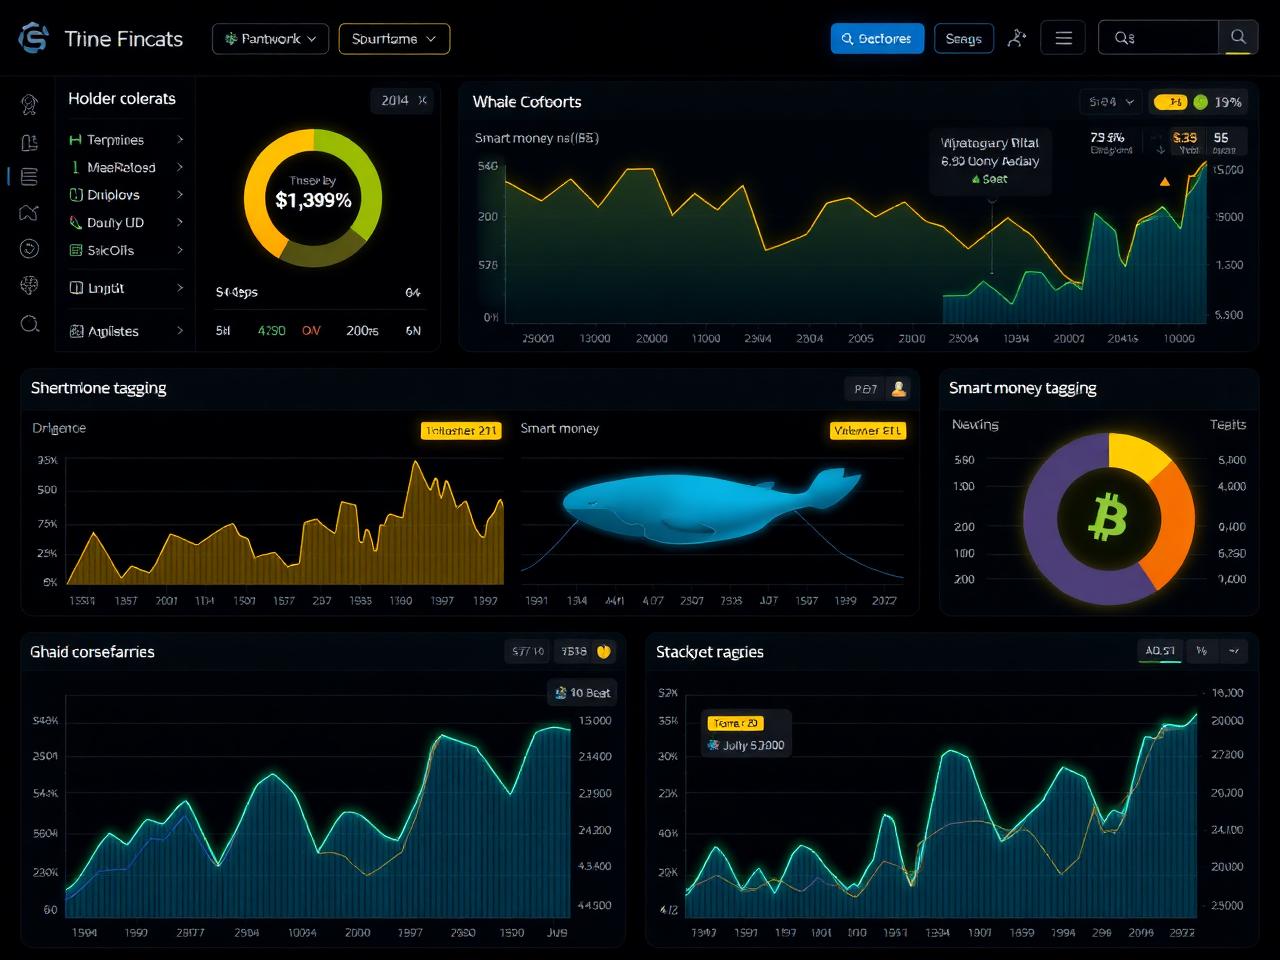Image resolution: width=1280 pixels, height=960 pixels.
Task: Select the percent tab in Stackjet ragries
Action: [x=1201, y=650]
